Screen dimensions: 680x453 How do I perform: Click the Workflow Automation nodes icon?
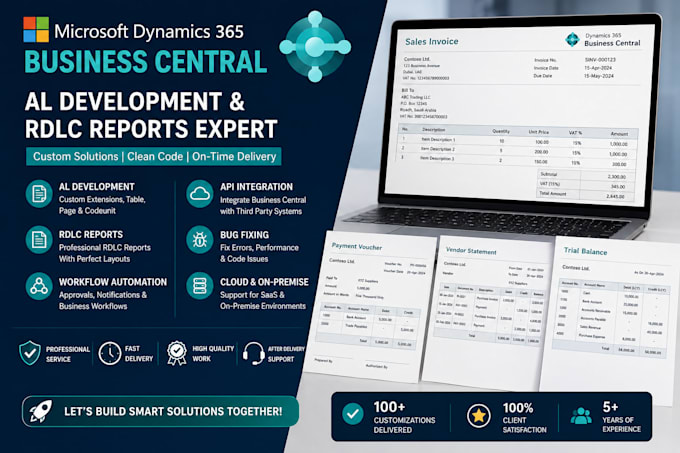39,286
